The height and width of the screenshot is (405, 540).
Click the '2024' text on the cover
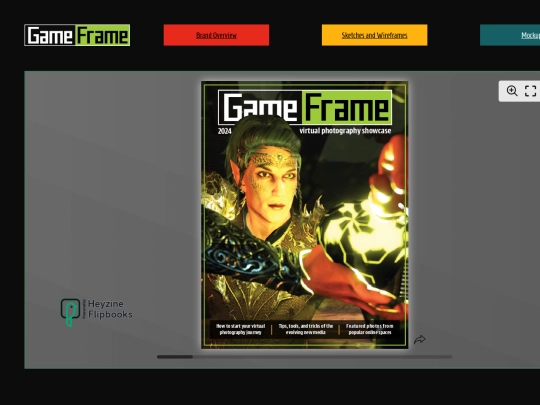point(225,131)
